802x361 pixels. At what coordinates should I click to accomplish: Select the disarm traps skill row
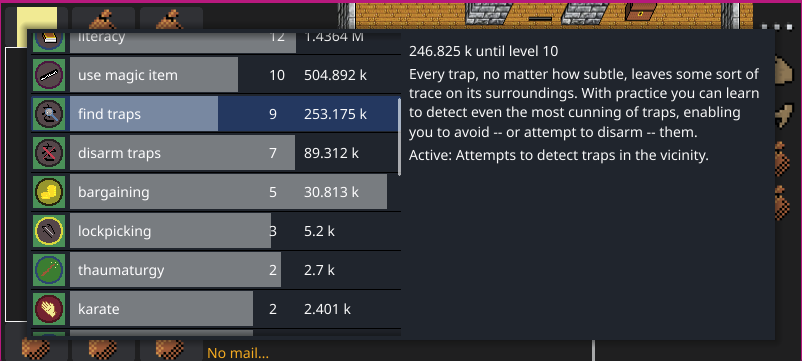coord(215,153)
